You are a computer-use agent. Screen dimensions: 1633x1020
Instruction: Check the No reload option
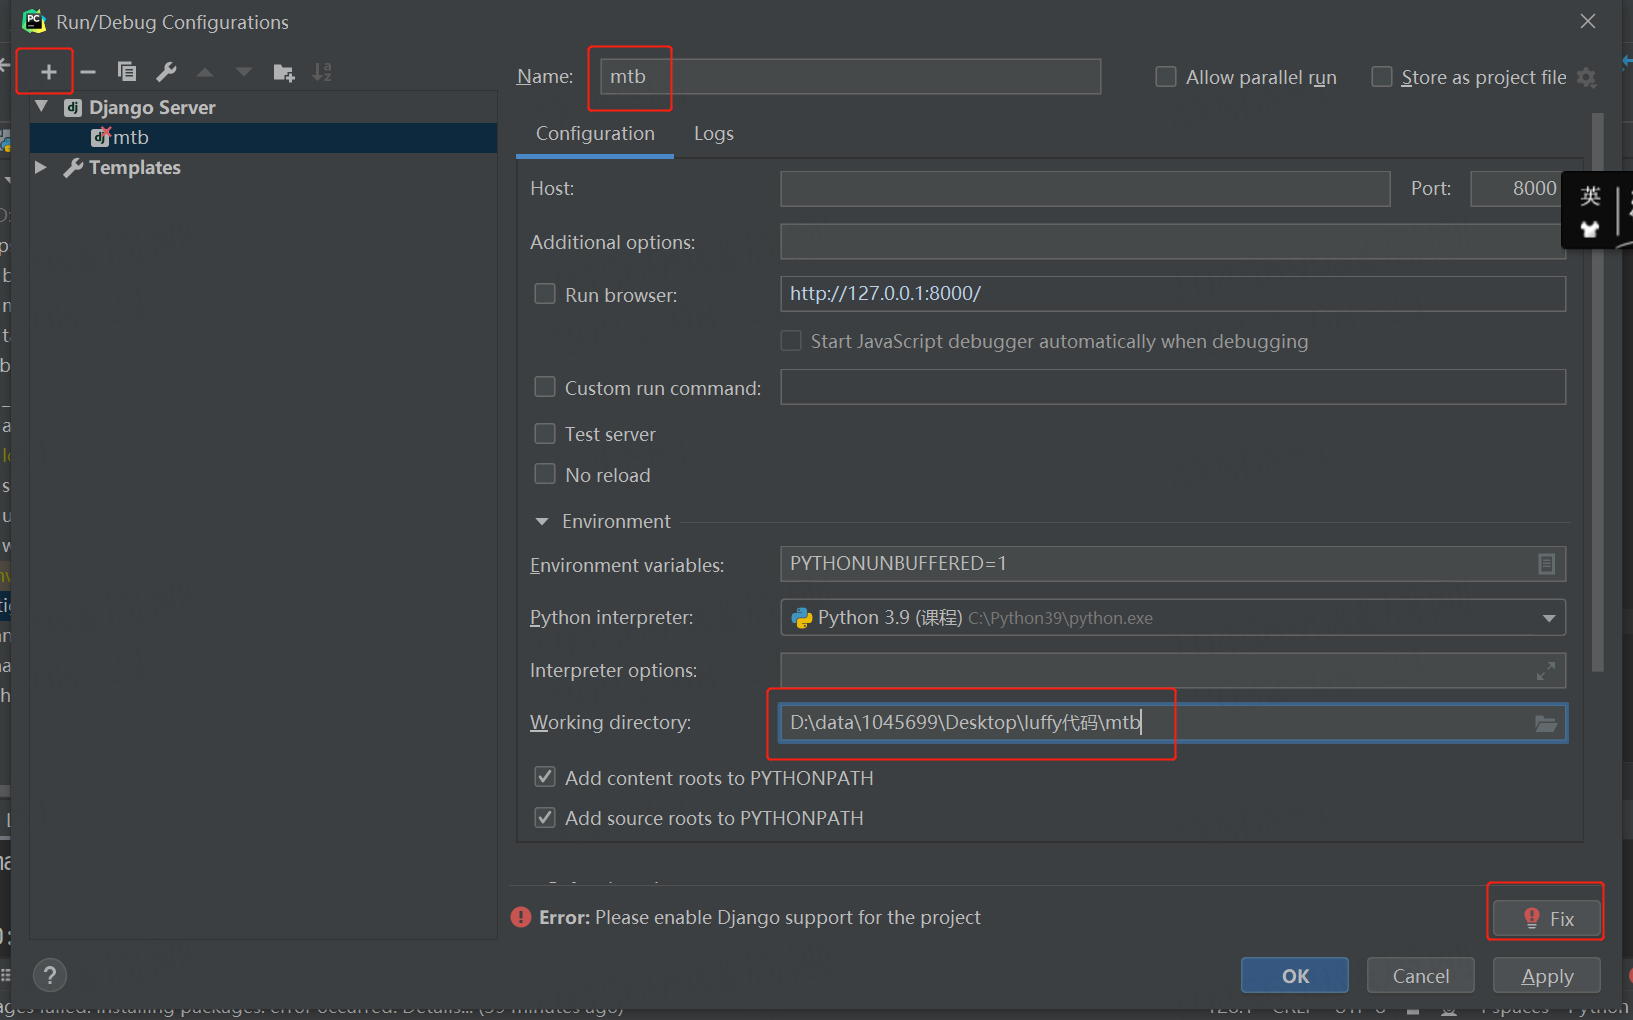545,474
